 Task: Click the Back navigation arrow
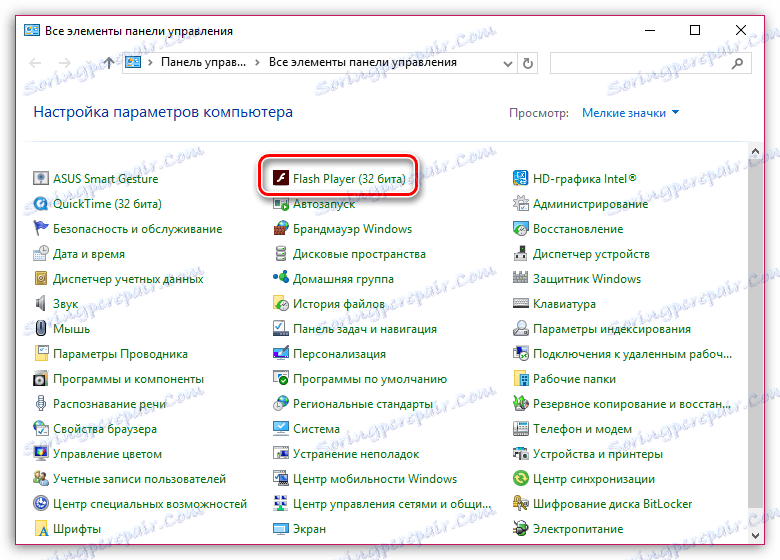coord(35,63)
